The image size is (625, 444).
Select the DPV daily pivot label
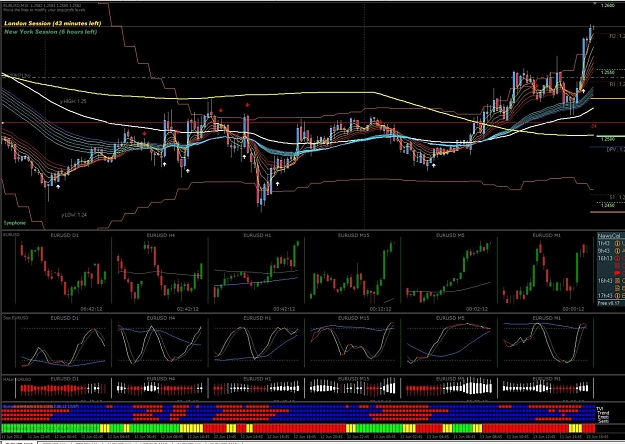(615, 150)
